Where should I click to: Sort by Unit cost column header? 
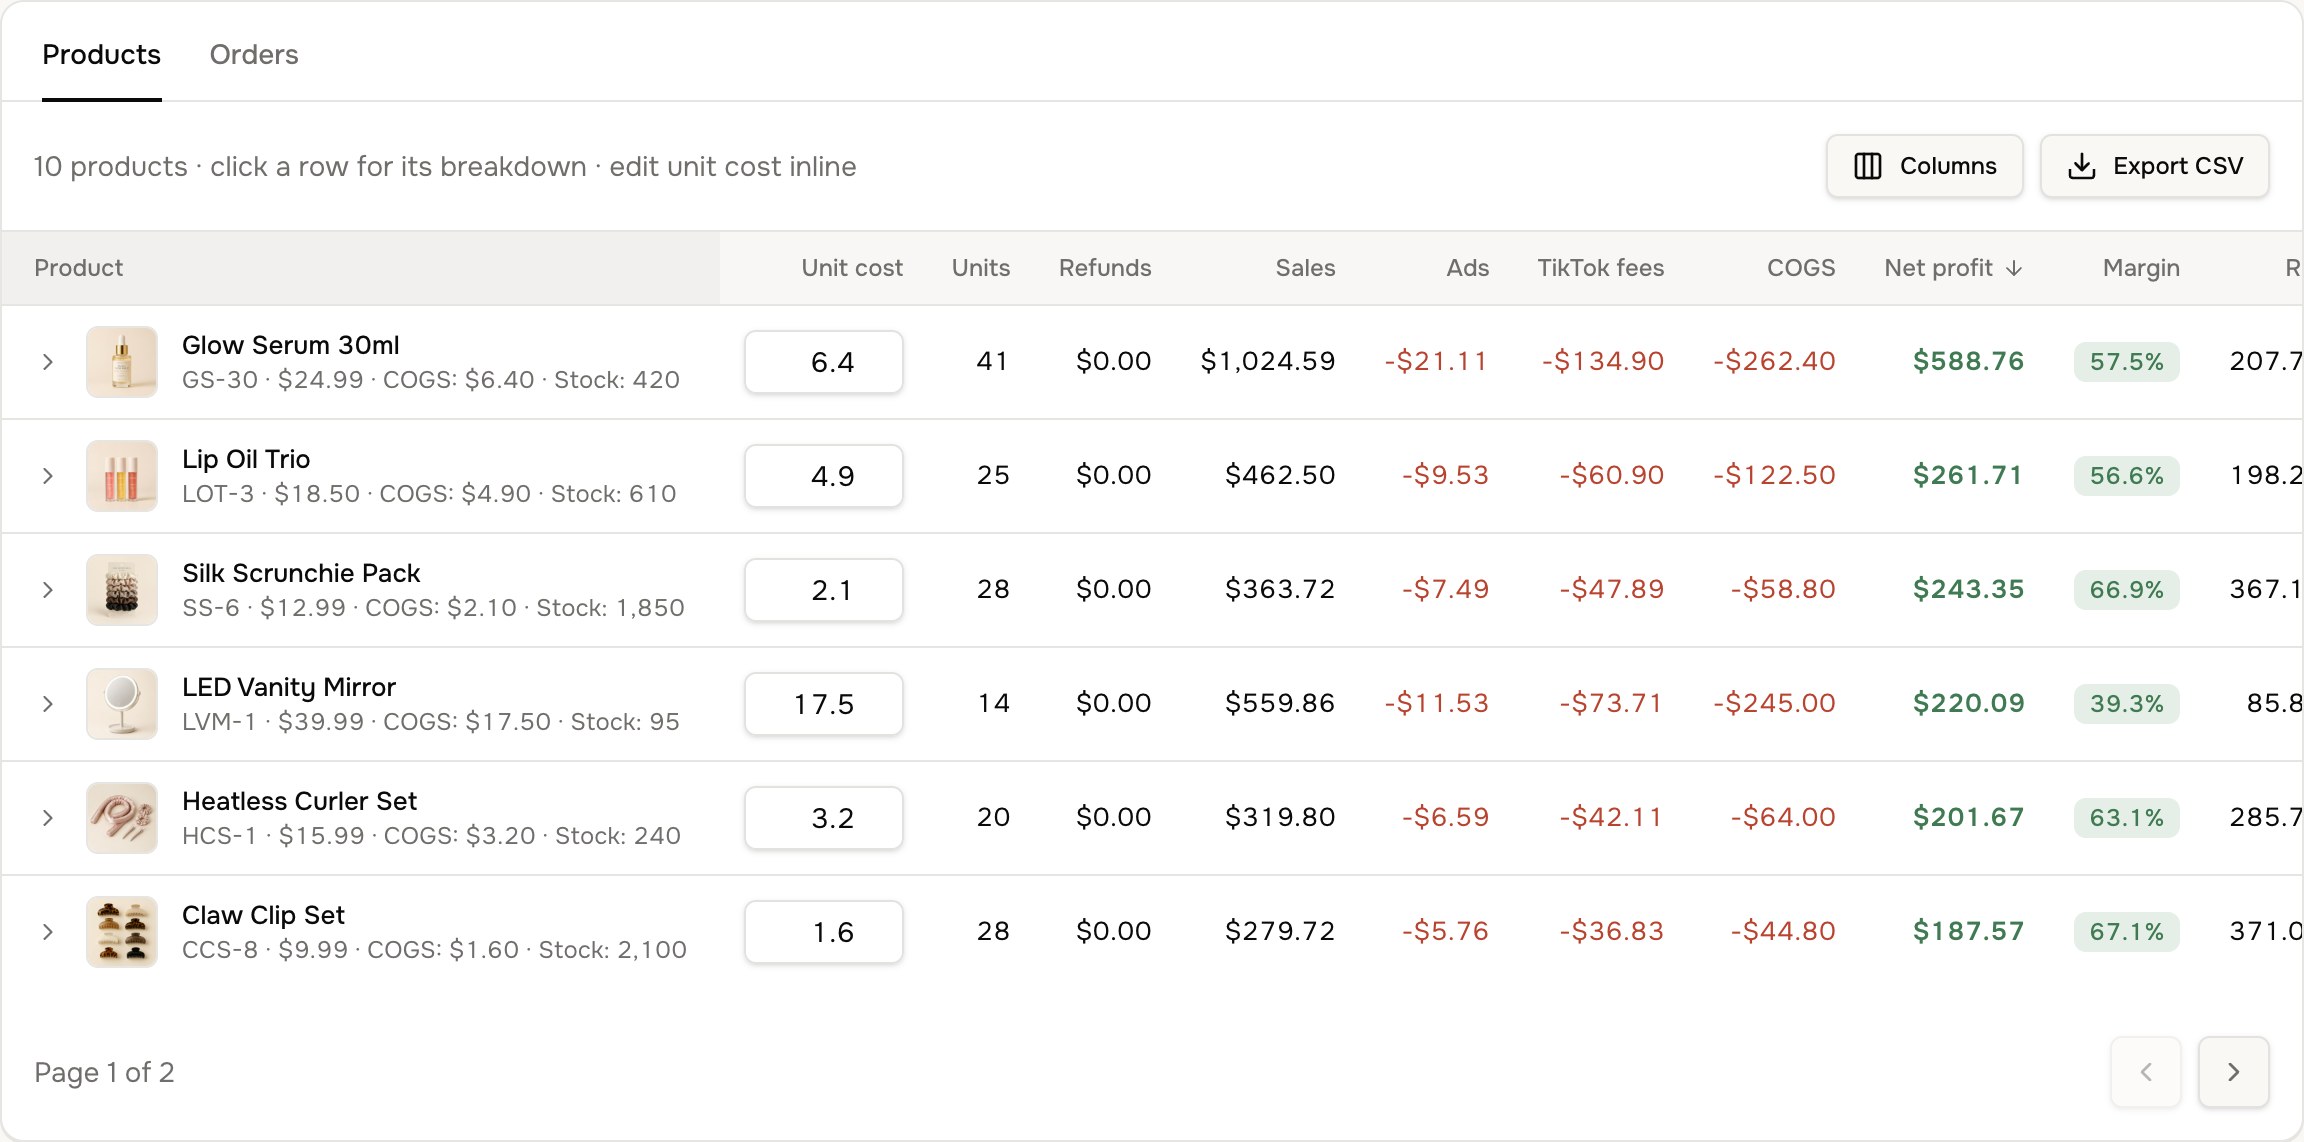[852, 268]
